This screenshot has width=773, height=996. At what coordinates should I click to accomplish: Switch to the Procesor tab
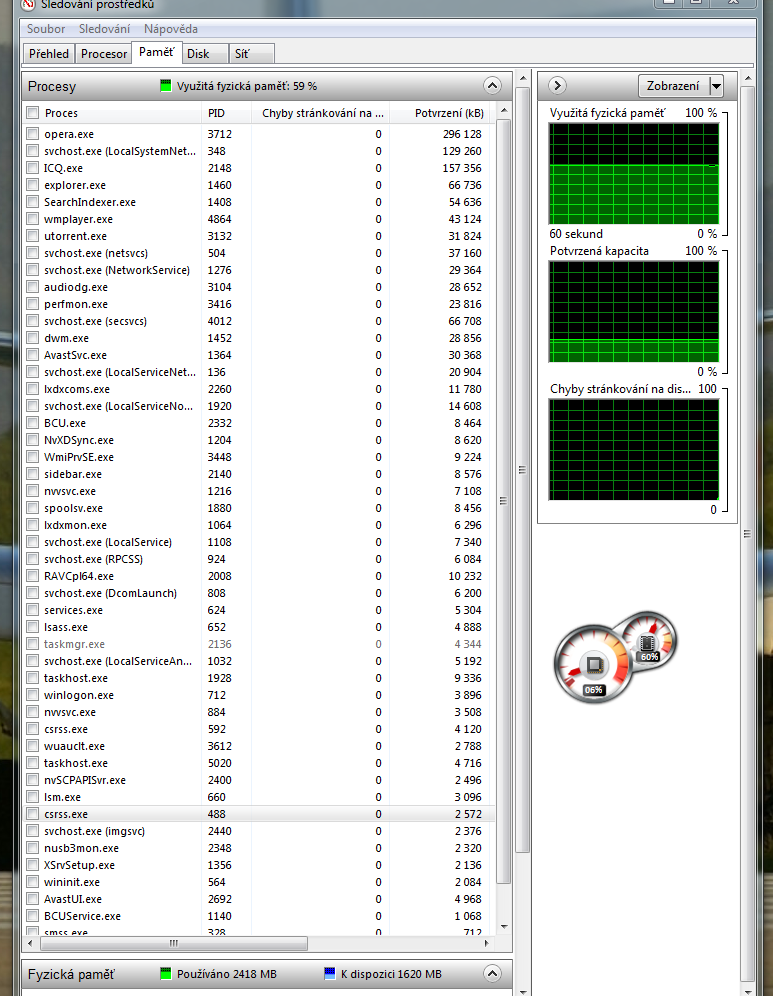104,53
